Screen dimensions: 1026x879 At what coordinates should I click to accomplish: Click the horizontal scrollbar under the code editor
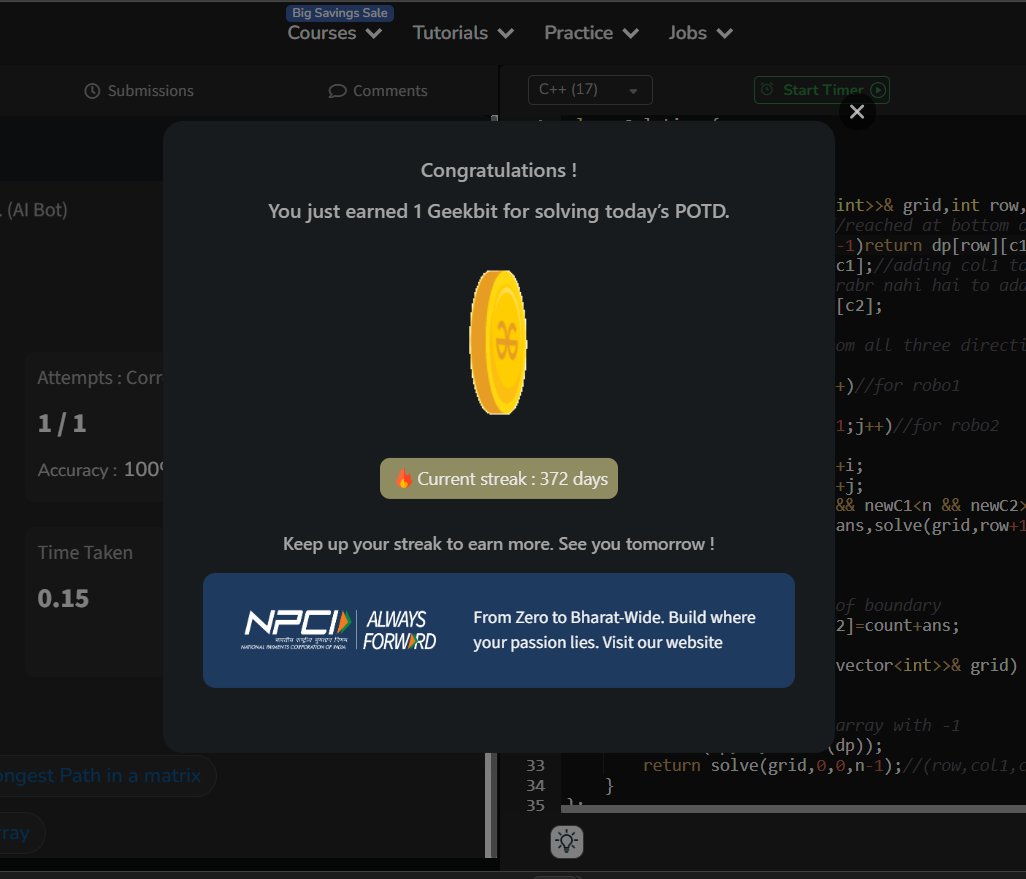coord(793,809)
